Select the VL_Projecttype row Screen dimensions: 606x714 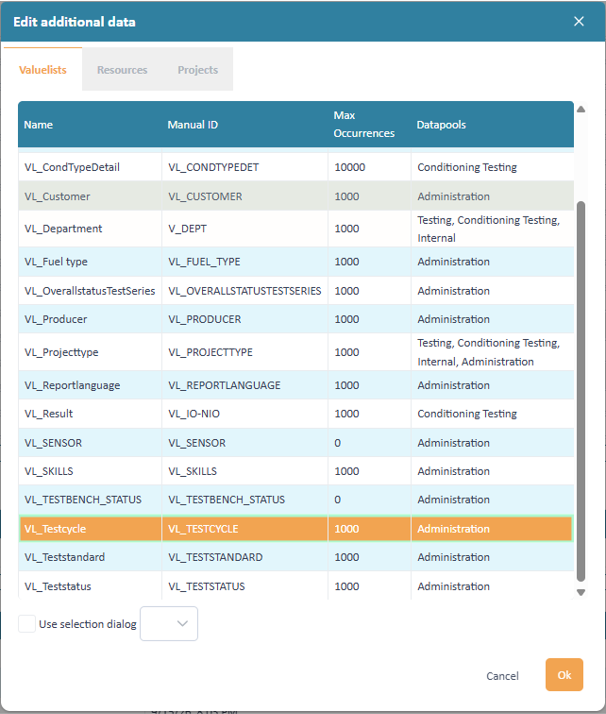[x=296, y=352]
